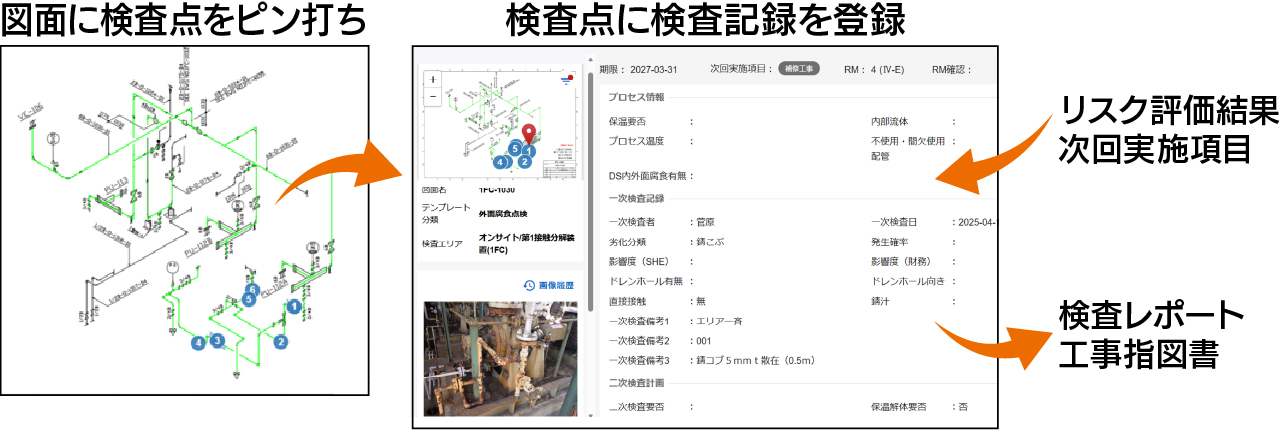1280x430 pixels.
Task: Click inspection point 3 on left drawing
Action: [x=216, y=342]
